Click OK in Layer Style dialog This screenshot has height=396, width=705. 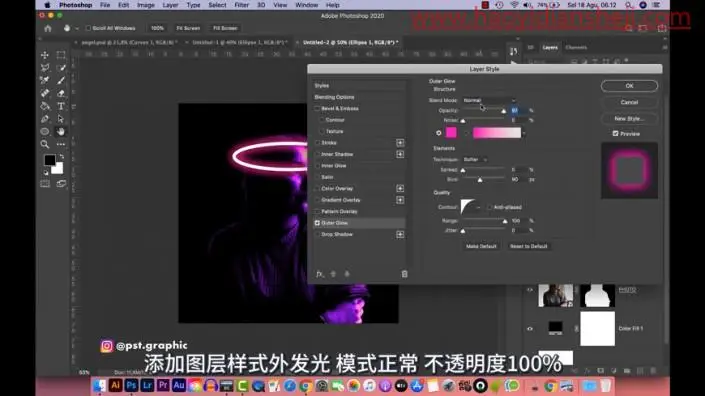click(x=629, y=86)
